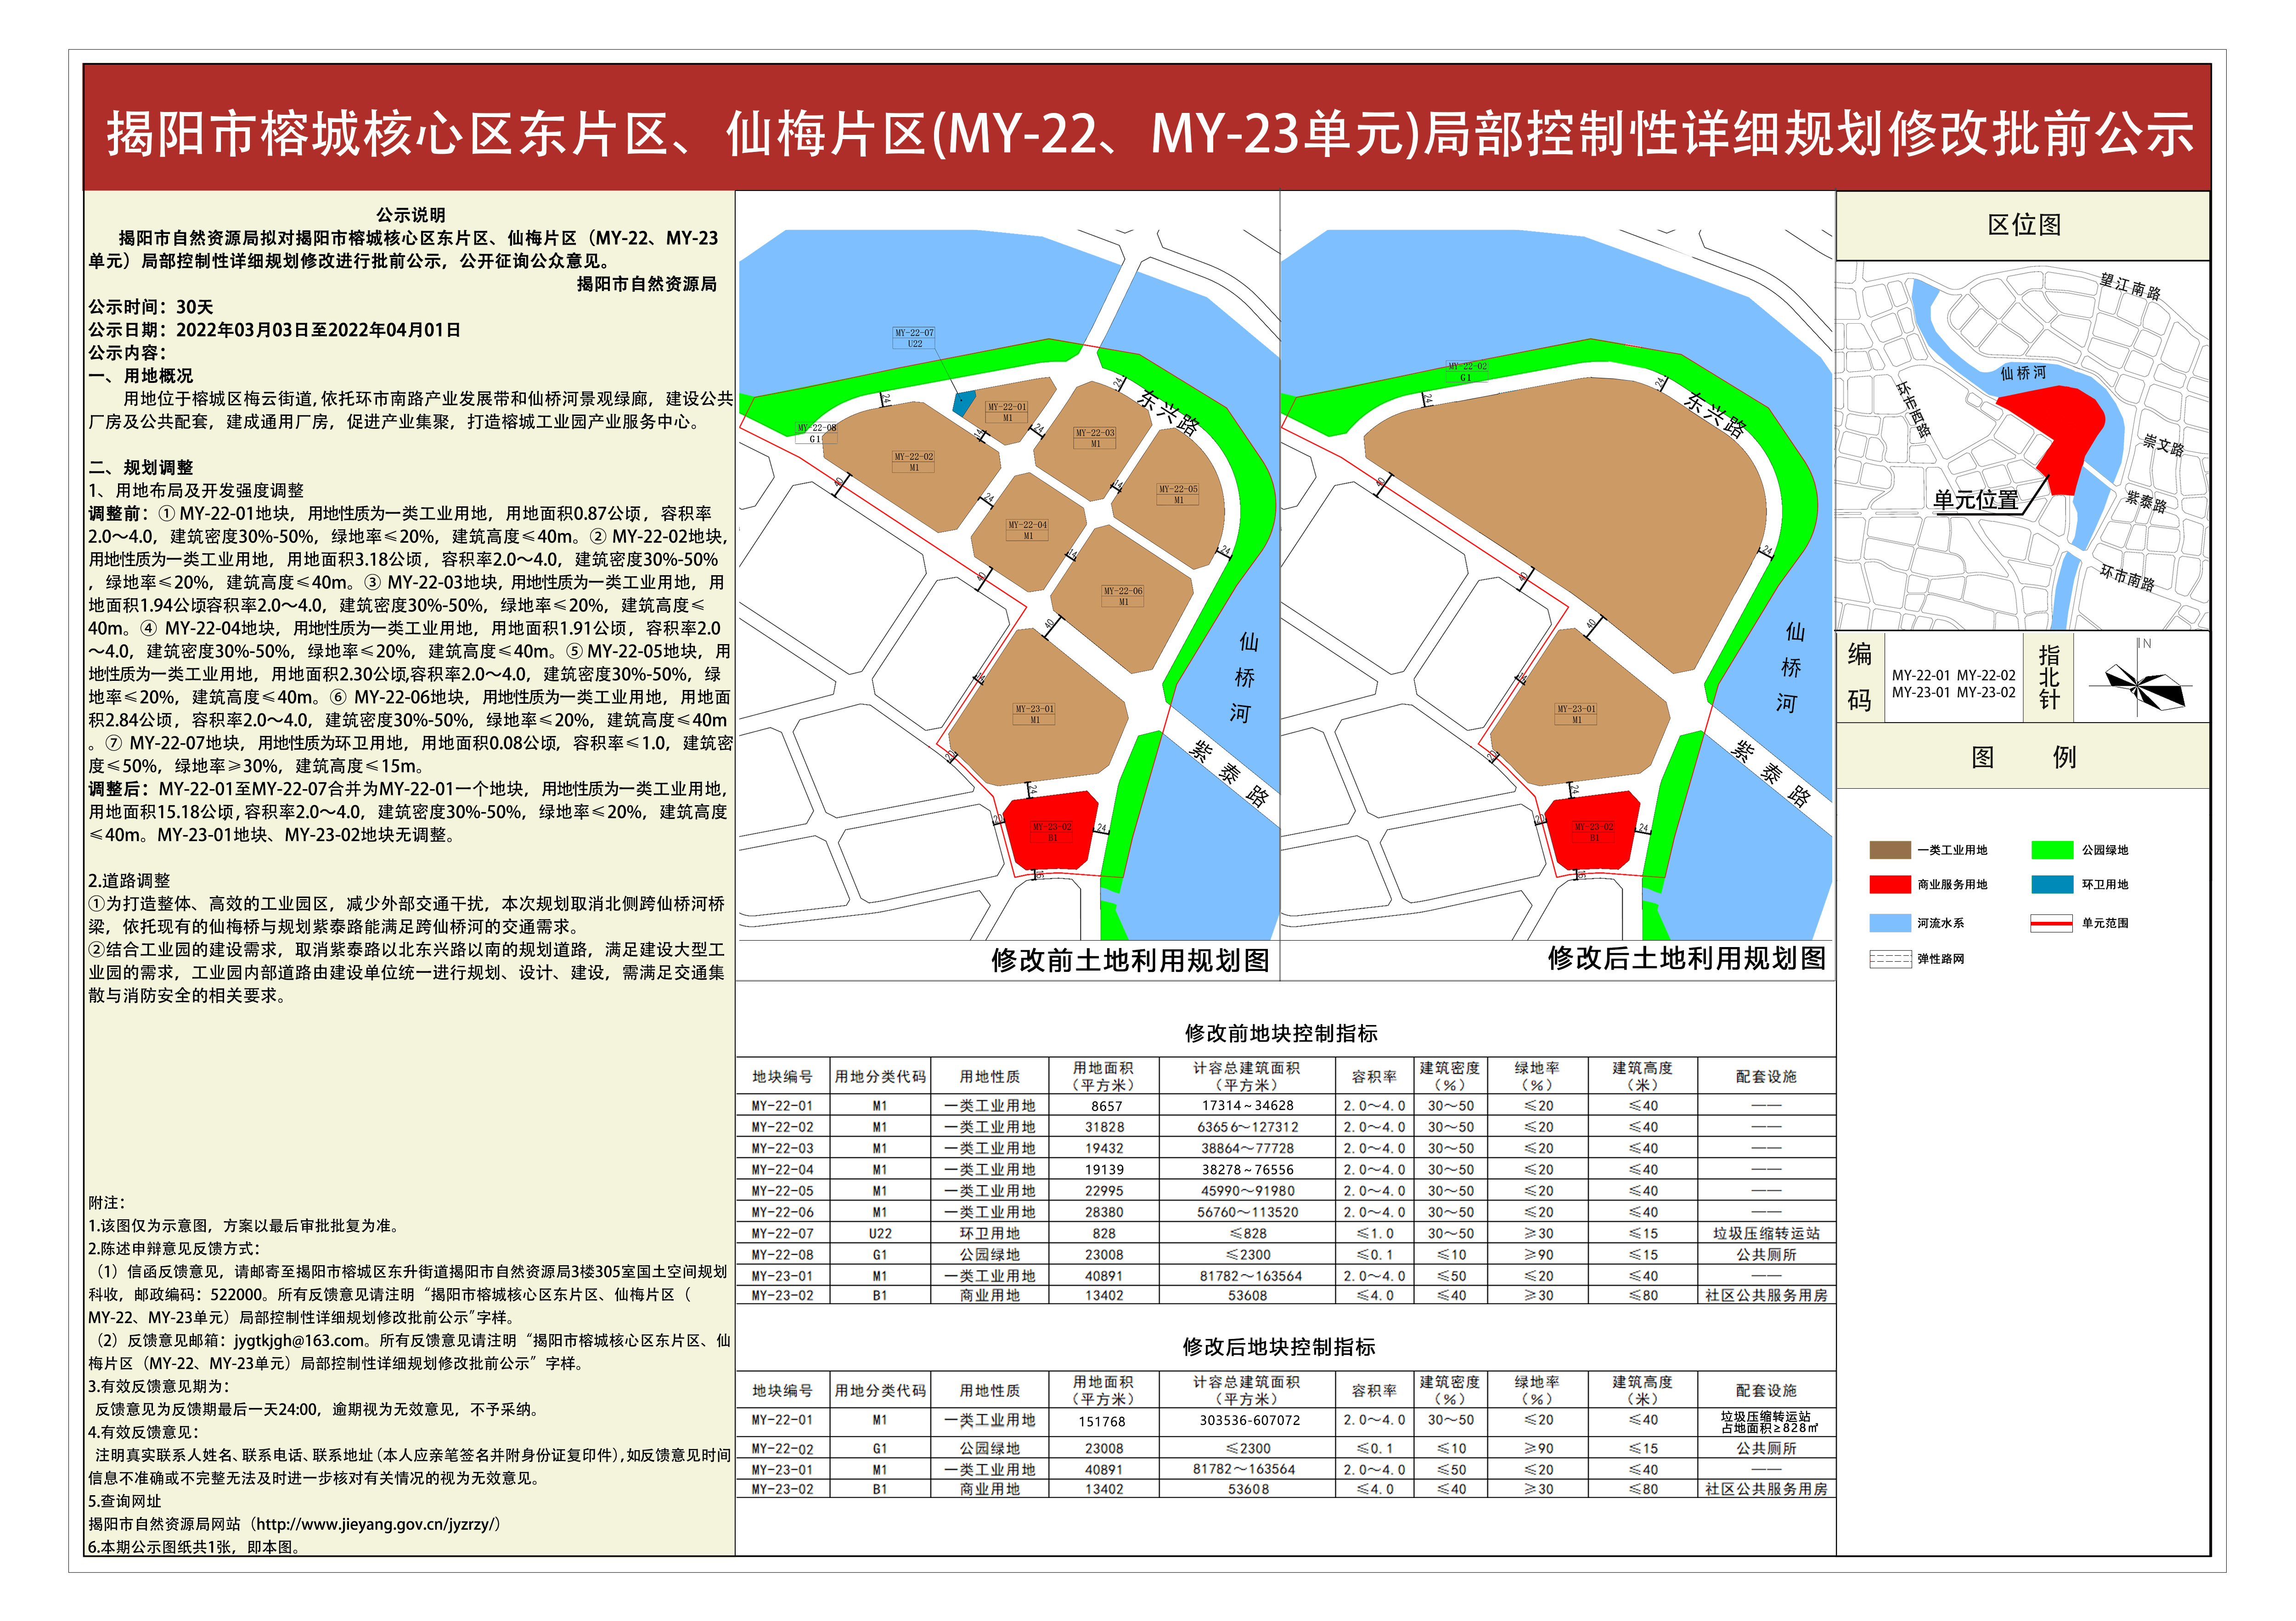Click the 紫泰路 road label on before map
This screenshot has width=2296, height=1621.
(x=1229, y=773)
